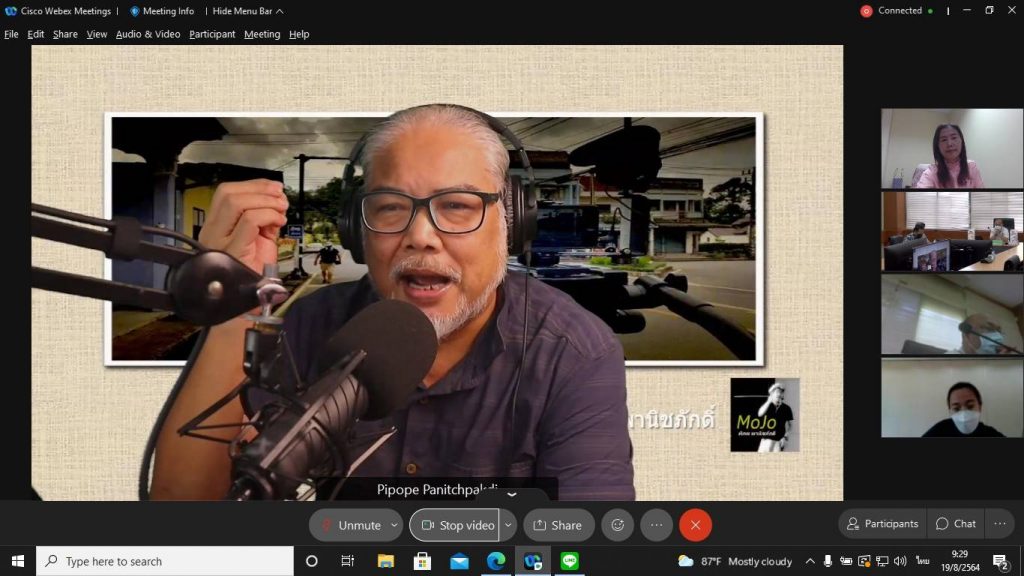The height and width of the screenshot is (576, 1024).
Task: Open more options ellipsis in meeting controls
Action: [657, 525]
